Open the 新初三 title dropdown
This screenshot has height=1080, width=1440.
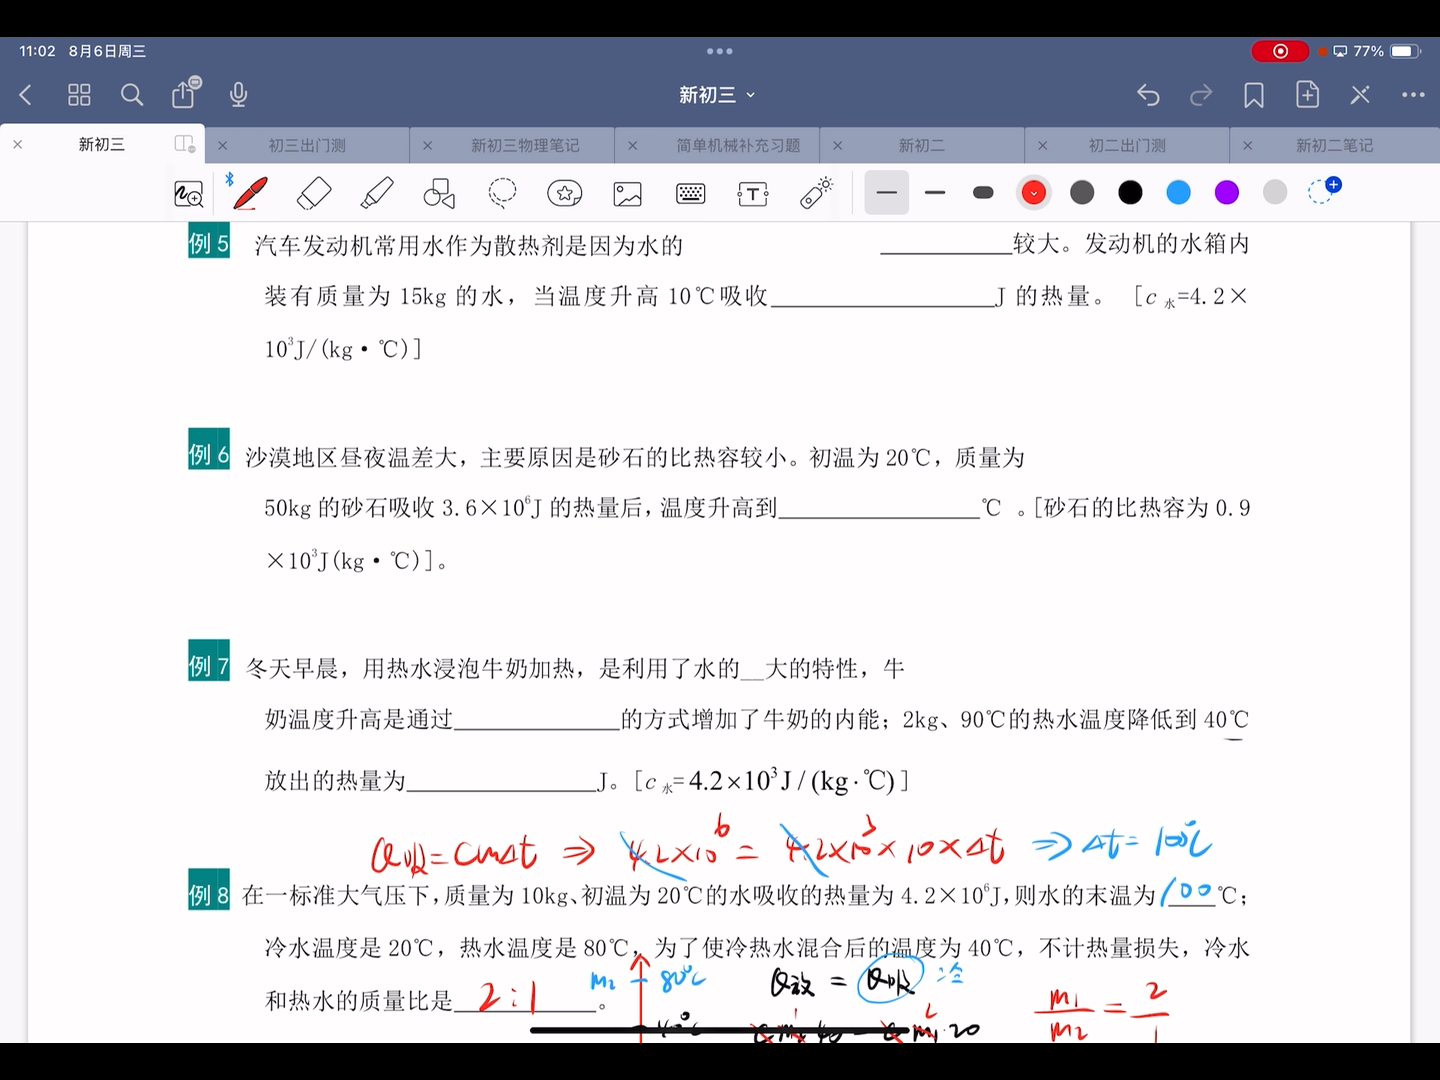click(717, 95)
